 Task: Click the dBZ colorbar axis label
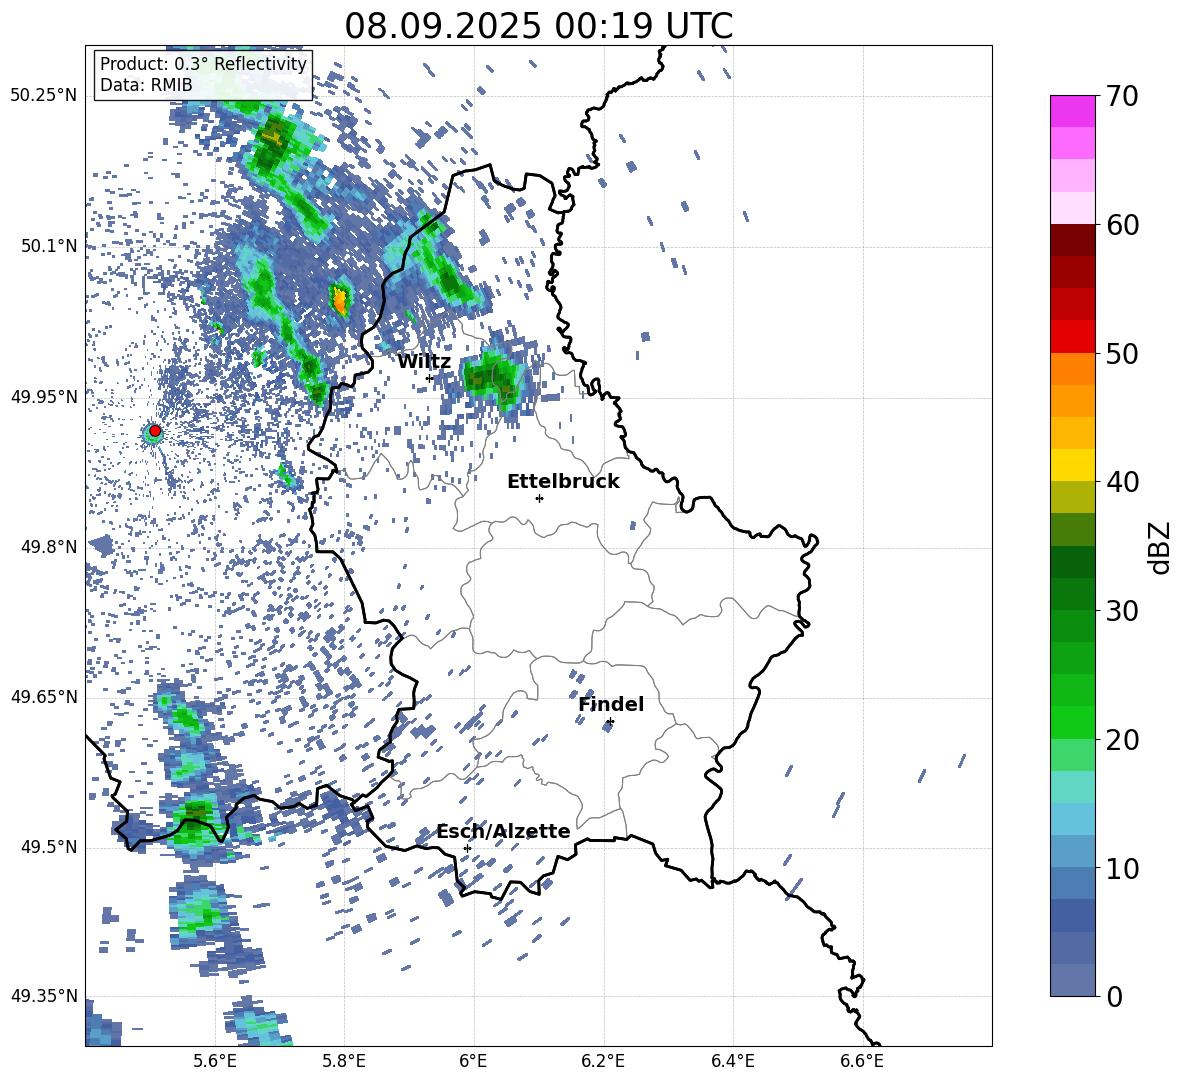(1161, 547)
